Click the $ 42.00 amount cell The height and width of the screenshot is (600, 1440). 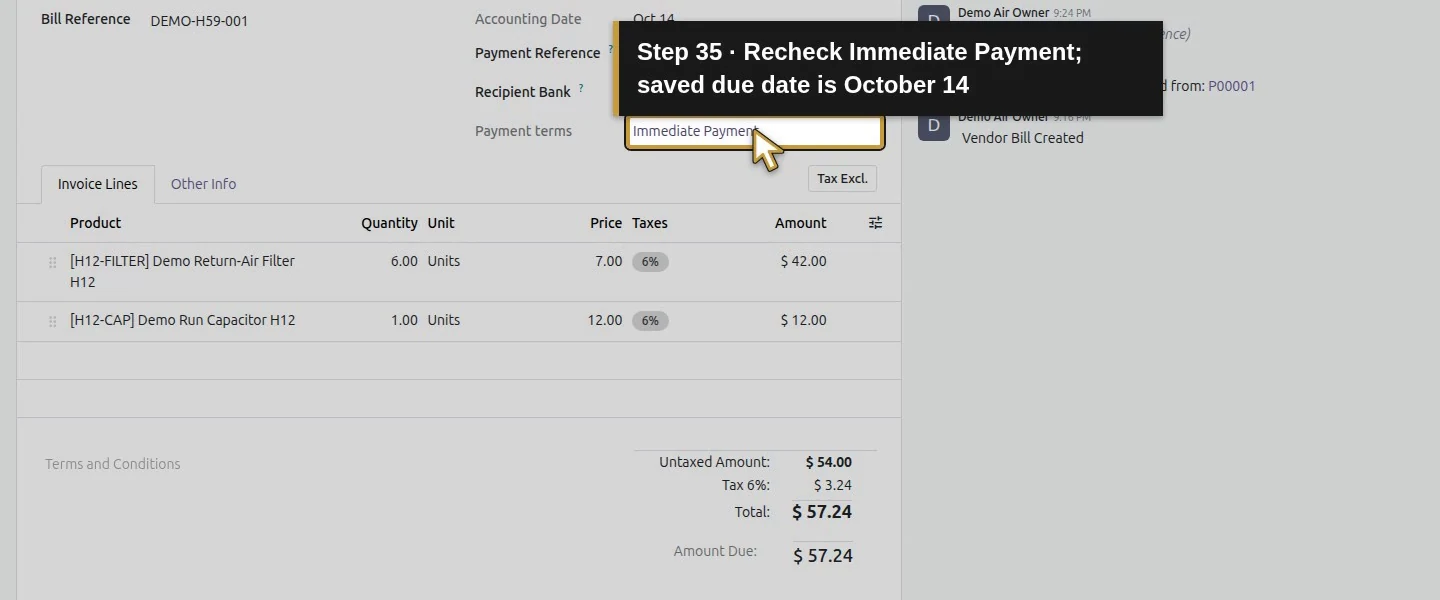point(803,261)
